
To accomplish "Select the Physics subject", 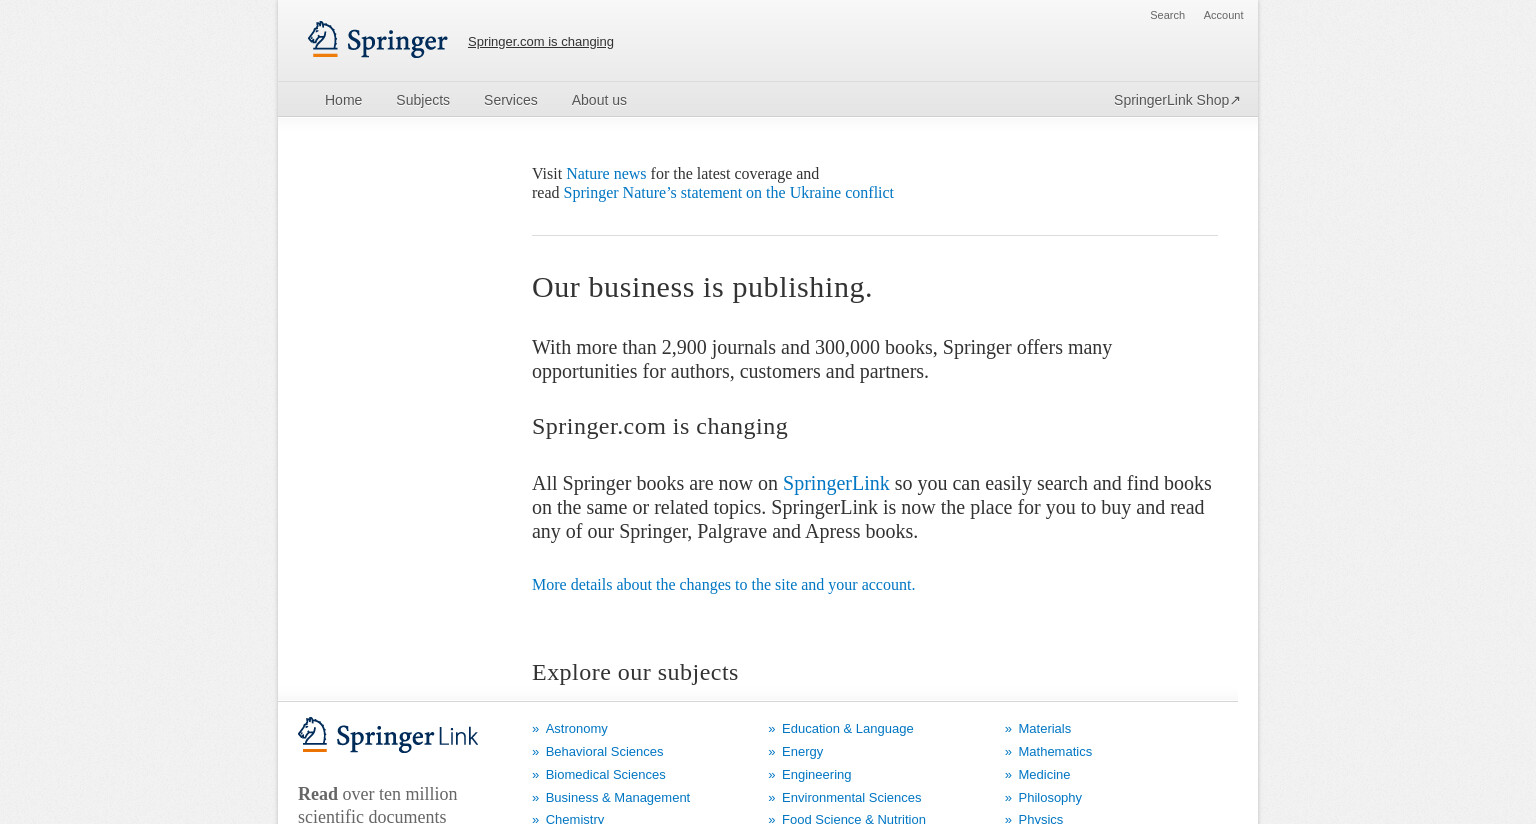I will pos(1040,818).
